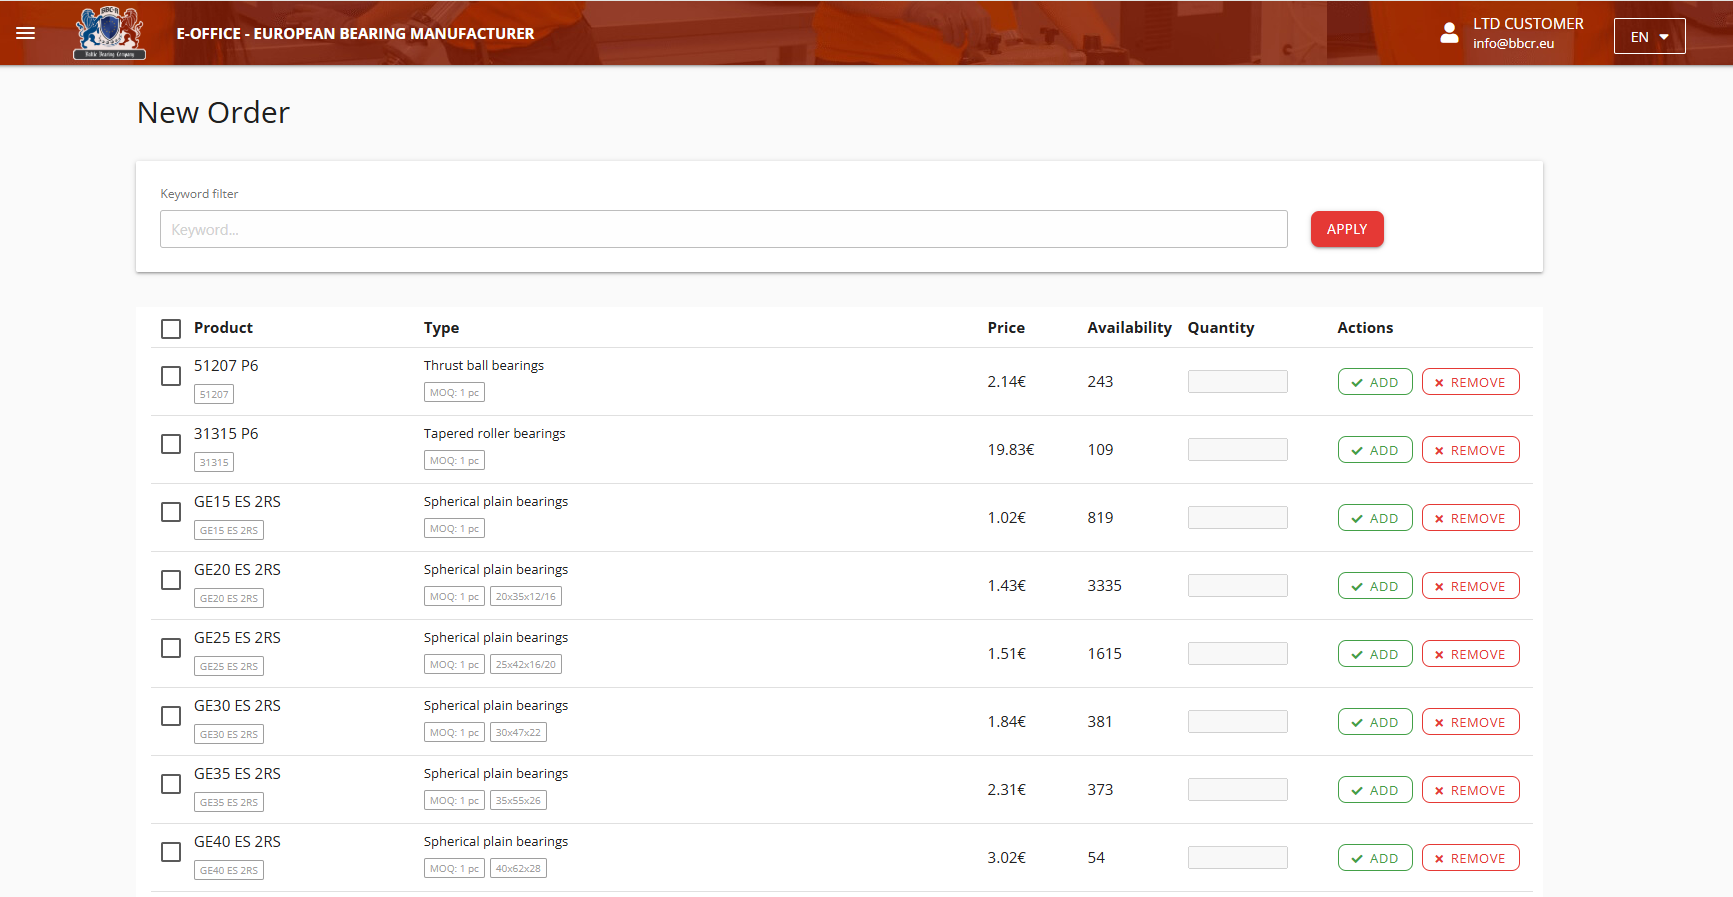Add GE30 ES 2RS bearing to order
The image size is (1733, 897).
(1374, 722)
